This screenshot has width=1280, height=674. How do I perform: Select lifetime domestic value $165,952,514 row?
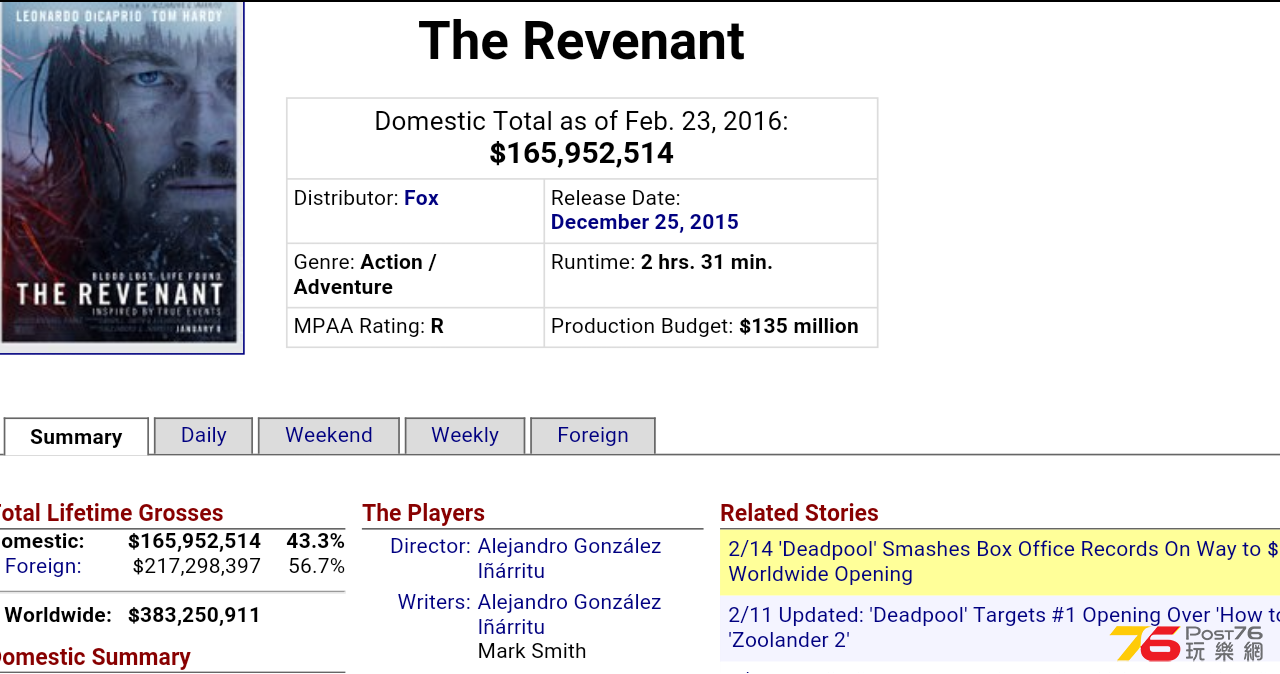tap(172, 541)
